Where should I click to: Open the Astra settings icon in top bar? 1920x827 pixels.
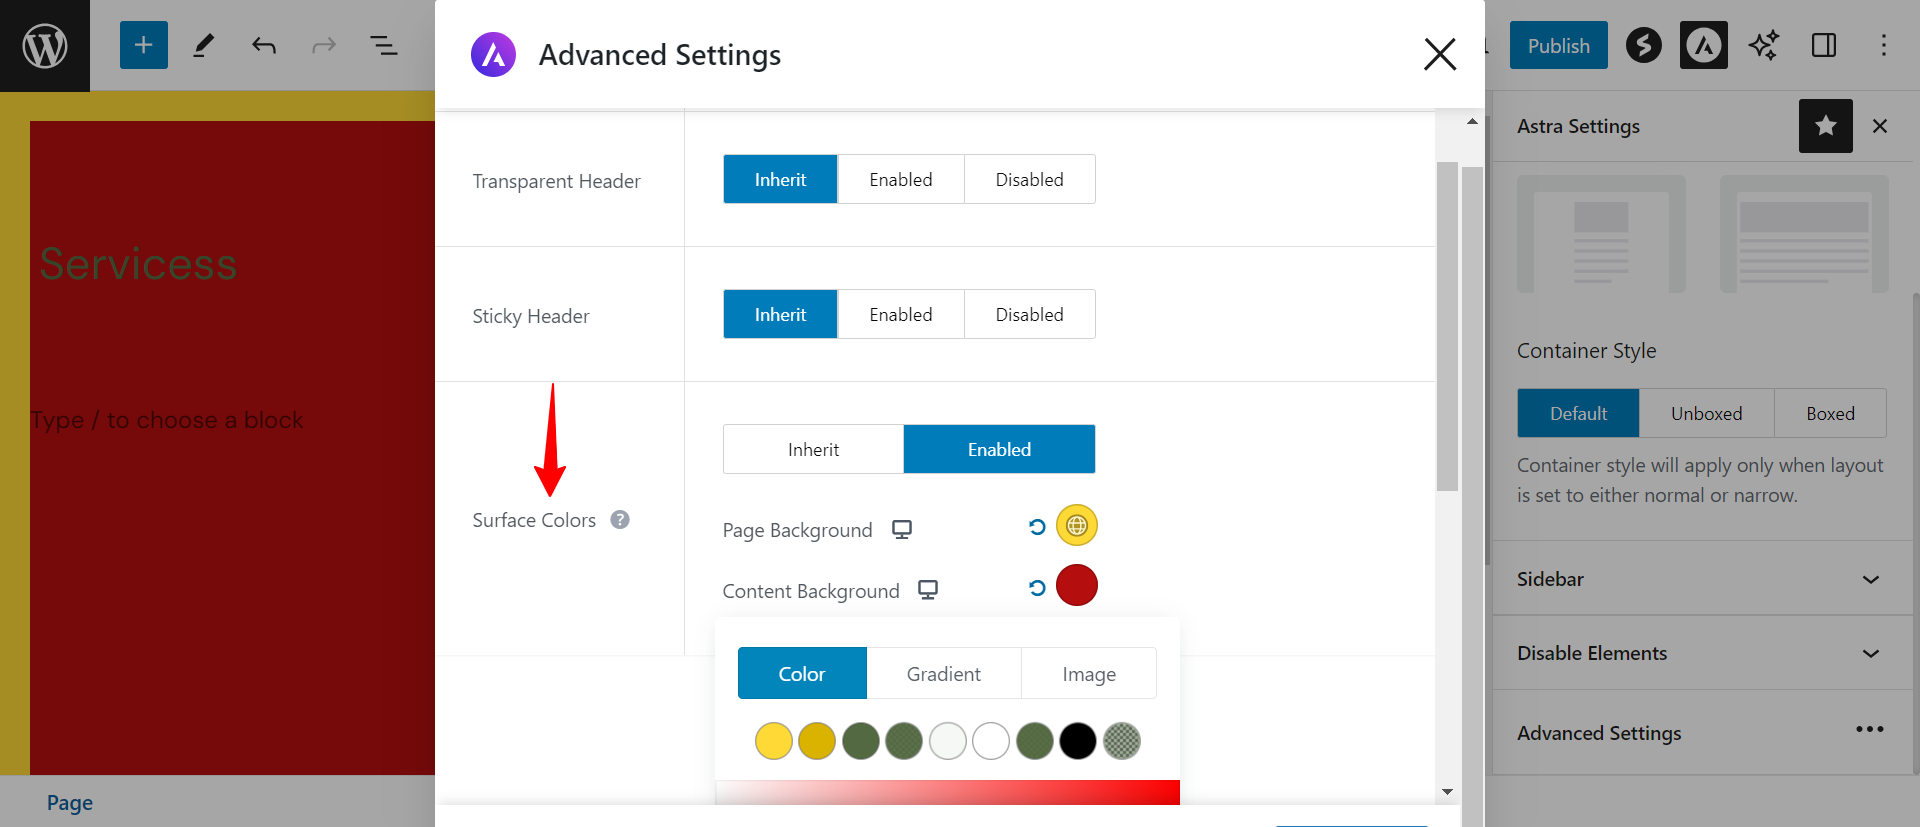[x=1703, y=45]
